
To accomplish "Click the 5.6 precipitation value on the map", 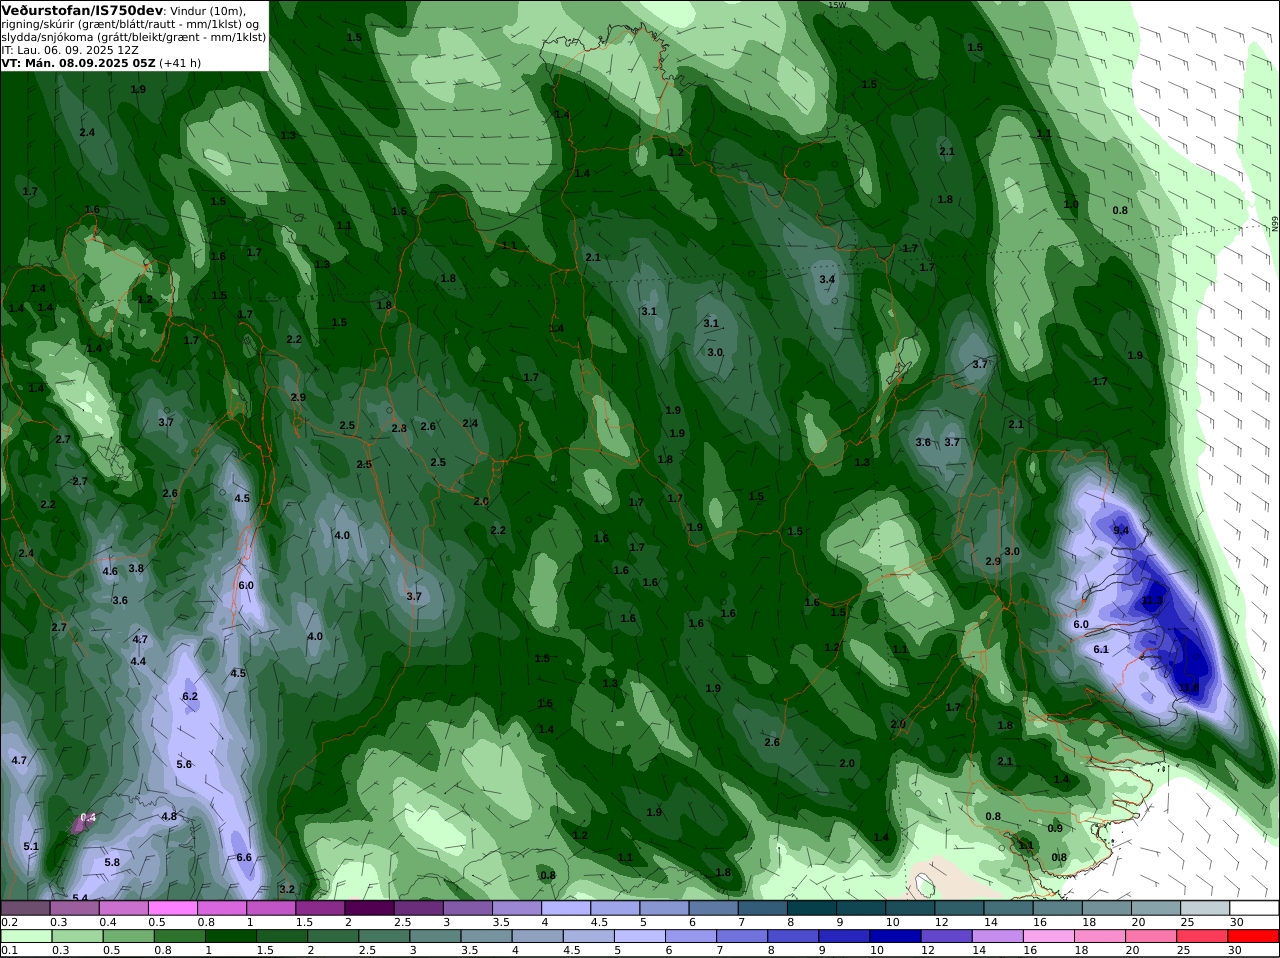I will coord(184,765).
